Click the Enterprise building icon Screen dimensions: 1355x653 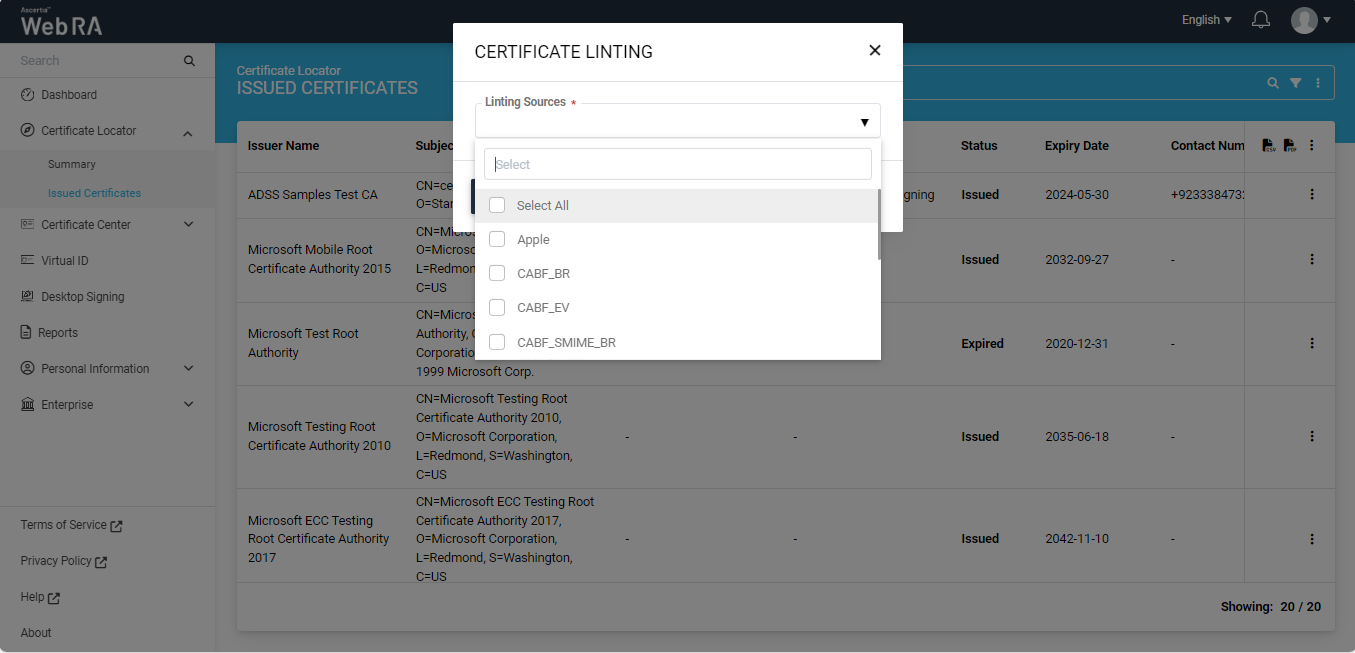27,405
